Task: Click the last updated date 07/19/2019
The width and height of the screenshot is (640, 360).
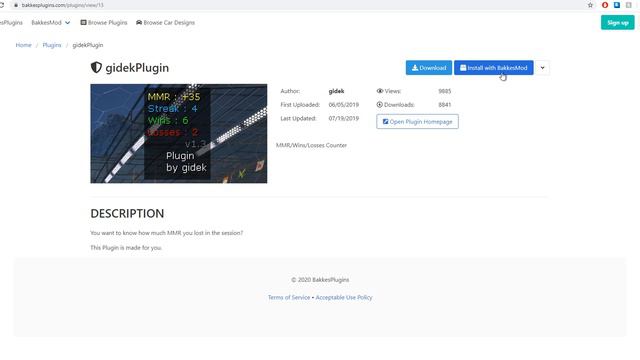Action: (344, 118)
